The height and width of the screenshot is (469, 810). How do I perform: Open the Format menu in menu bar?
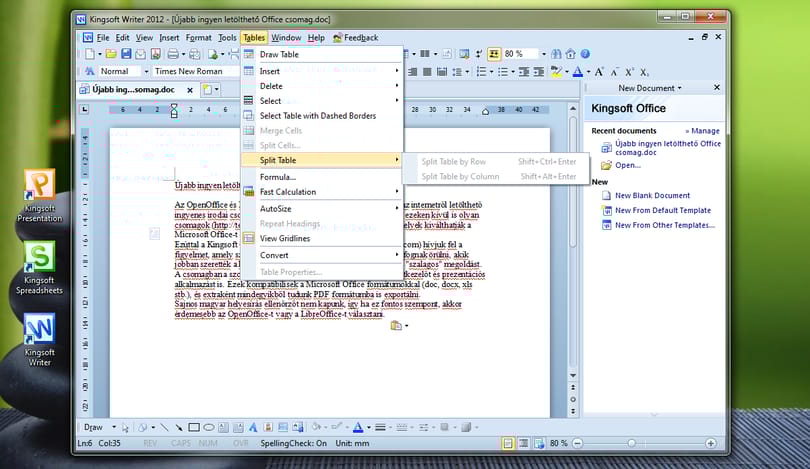198,38
